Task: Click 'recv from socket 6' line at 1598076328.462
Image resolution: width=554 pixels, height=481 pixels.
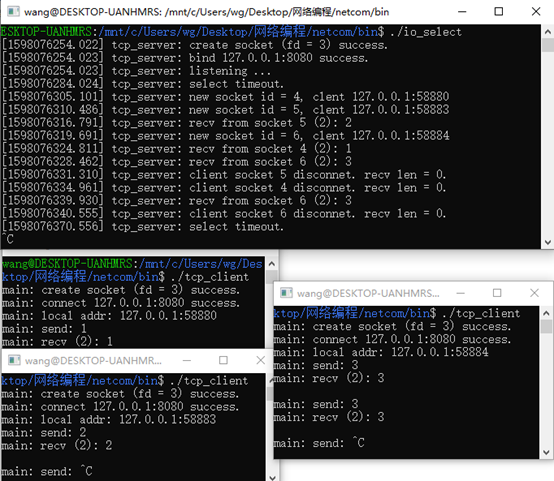Action: tap(177, 162)
